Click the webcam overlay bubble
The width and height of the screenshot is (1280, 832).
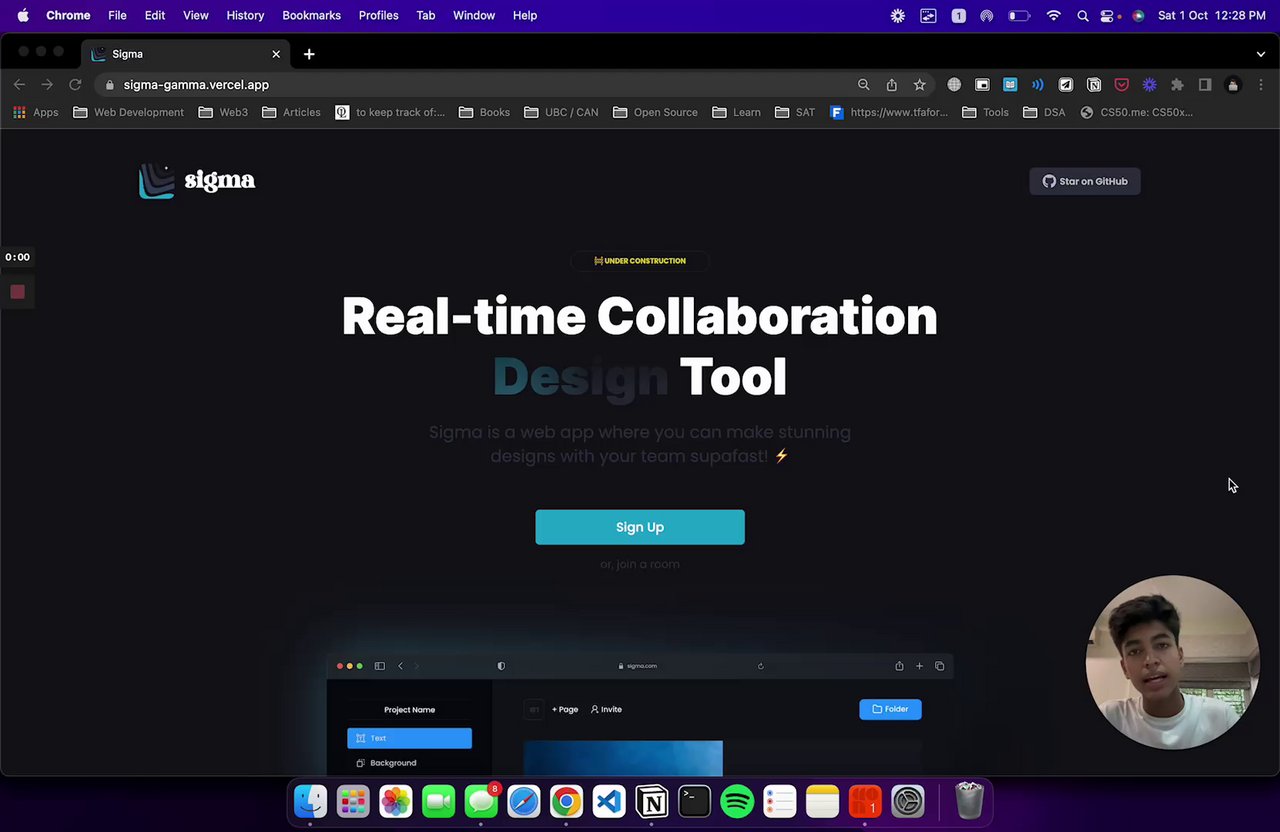[x=1172, y=662]
